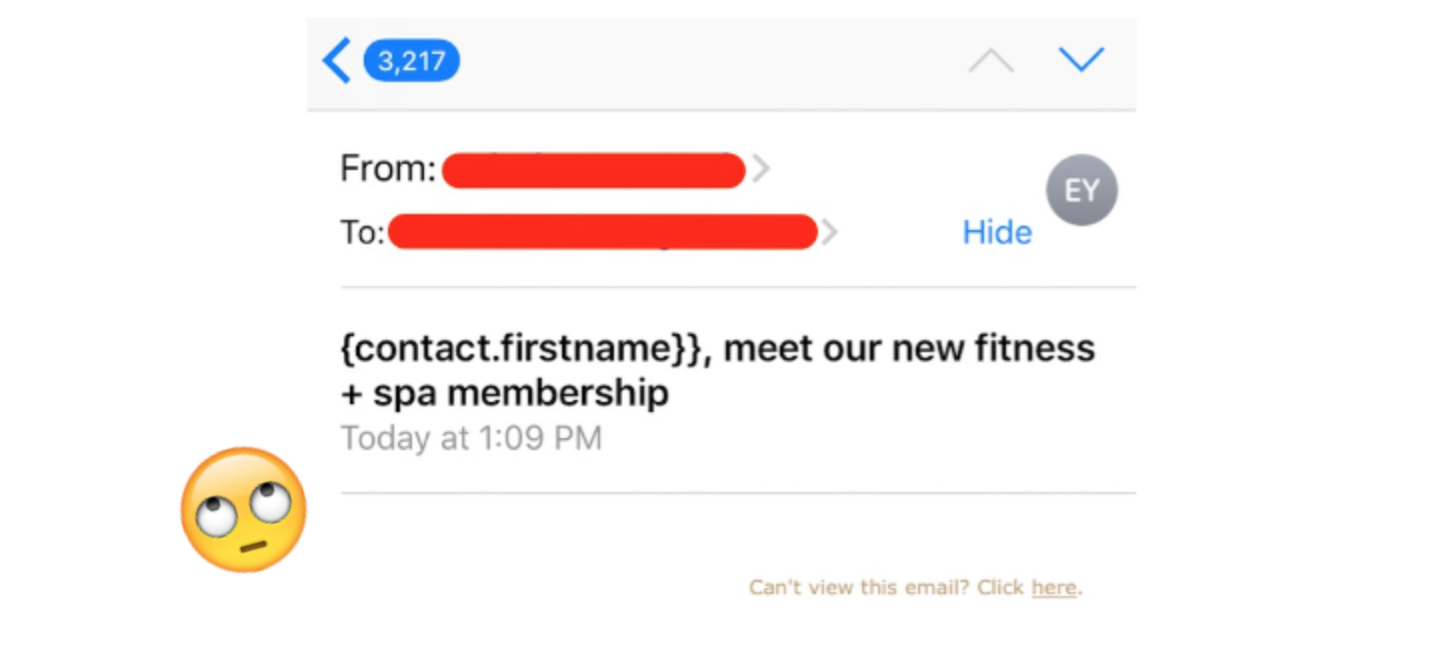This screenshot has height=658, width=1434.
Task: Click the "Can't view this email?" text
Action: [859, 588]
